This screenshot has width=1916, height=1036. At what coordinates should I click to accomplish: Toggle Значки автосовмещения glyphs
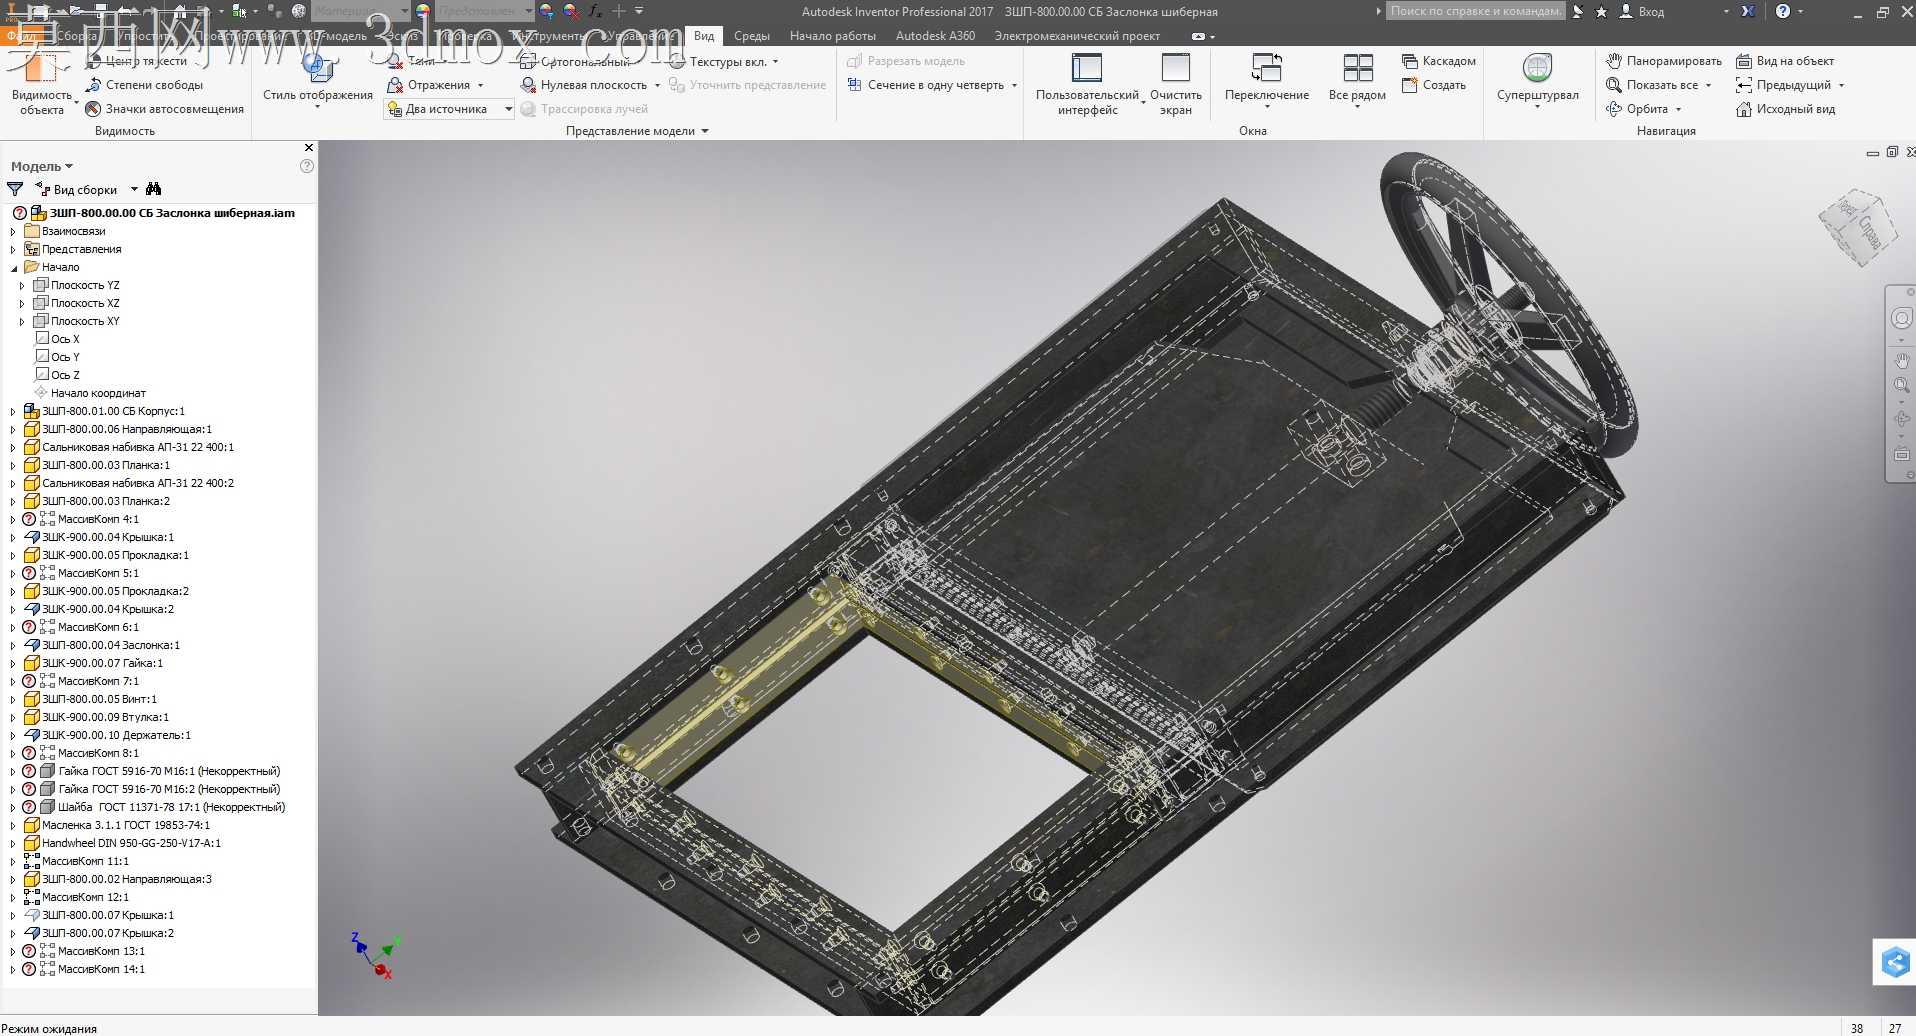tap(165, 109)
